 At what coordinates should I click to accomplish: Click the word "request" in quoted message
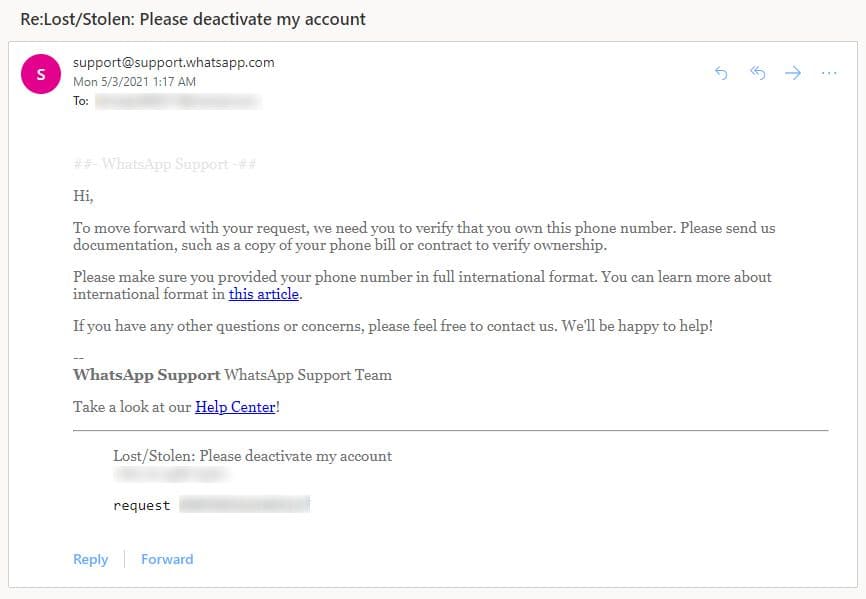click(141, 506)
